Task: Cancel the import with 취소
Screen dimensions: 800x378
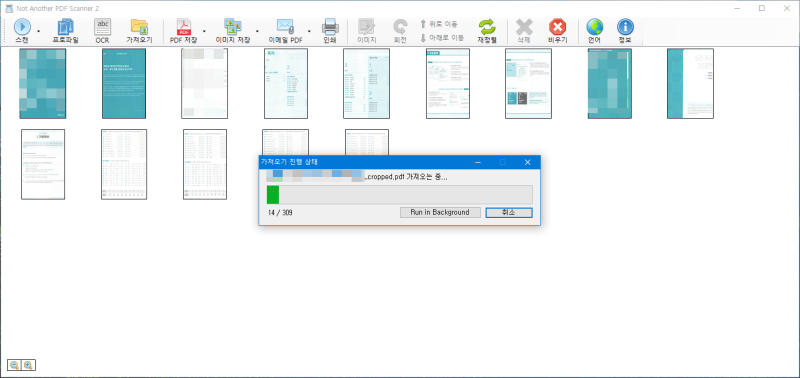Action: pos(509,212)
